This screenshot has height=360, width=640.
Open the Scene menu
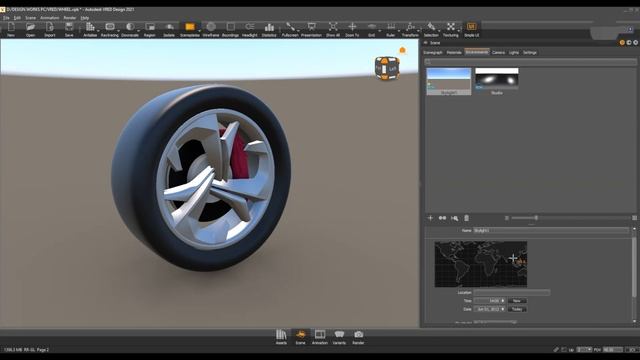coord(31,18)
